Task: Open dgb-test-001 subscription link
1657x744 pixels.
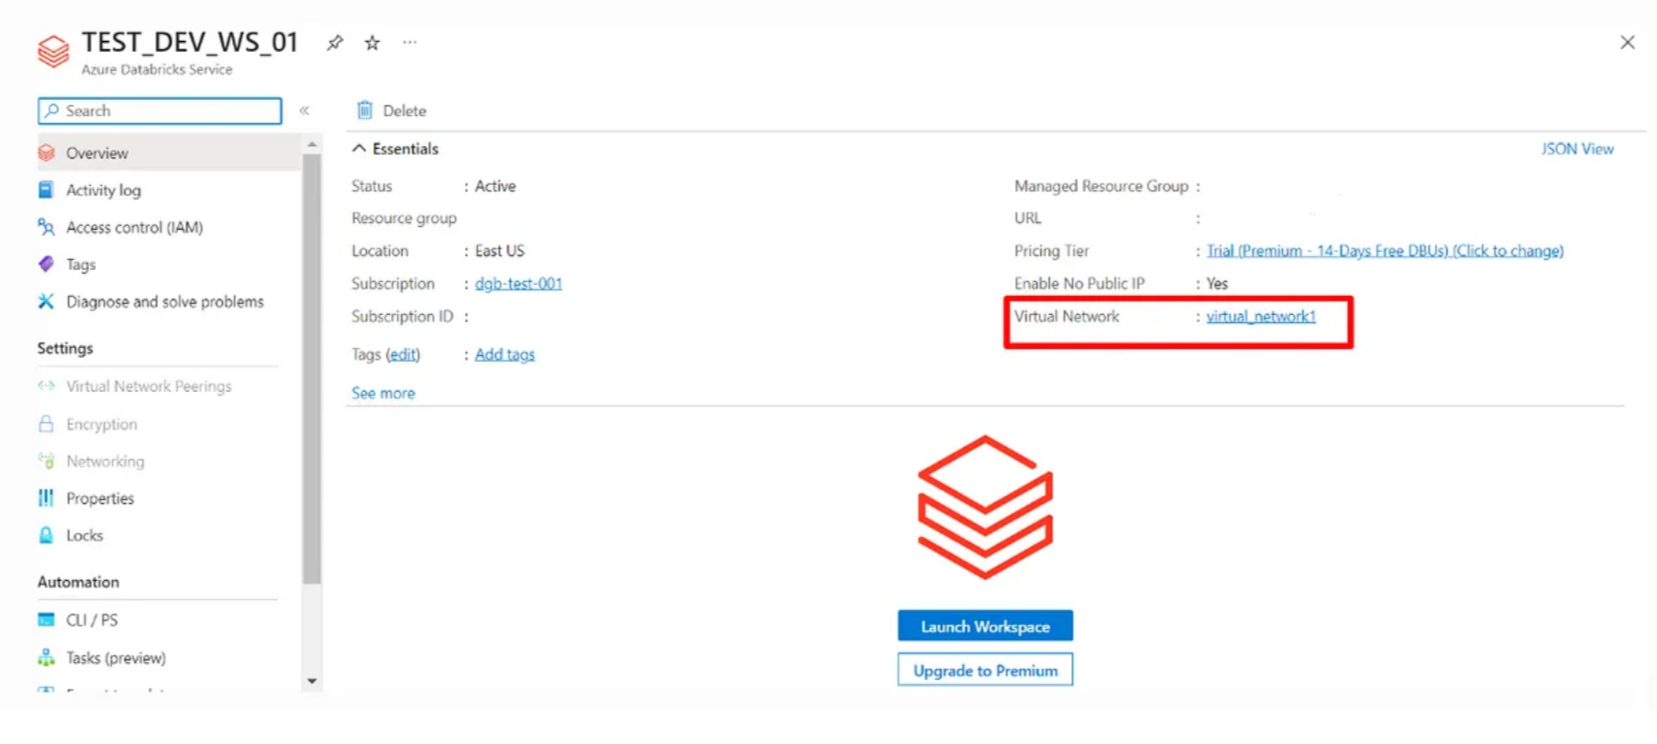Action: 518,283
